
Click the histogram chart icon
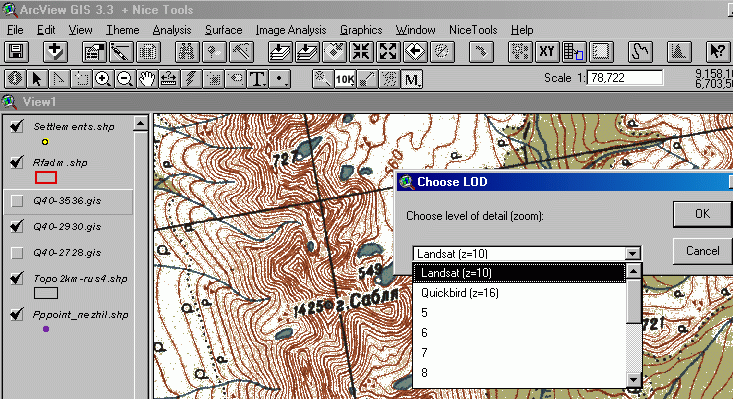[679, 52]
